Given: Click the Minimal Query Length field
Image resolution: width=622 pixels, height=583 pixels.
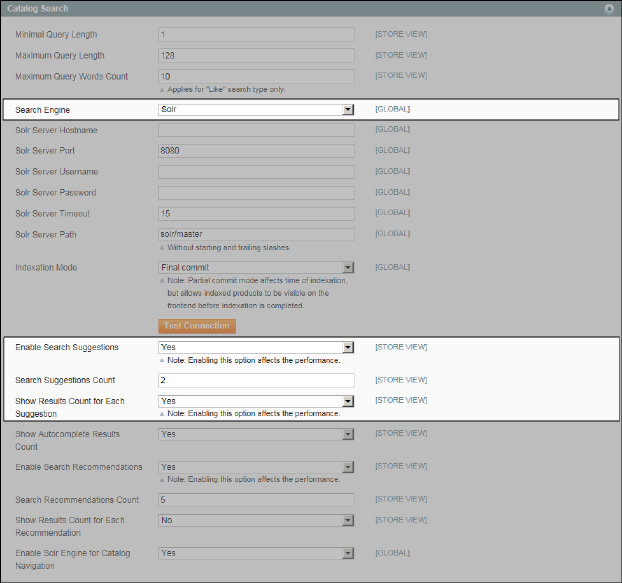Looking at the screenshot, I should point(256,35).
